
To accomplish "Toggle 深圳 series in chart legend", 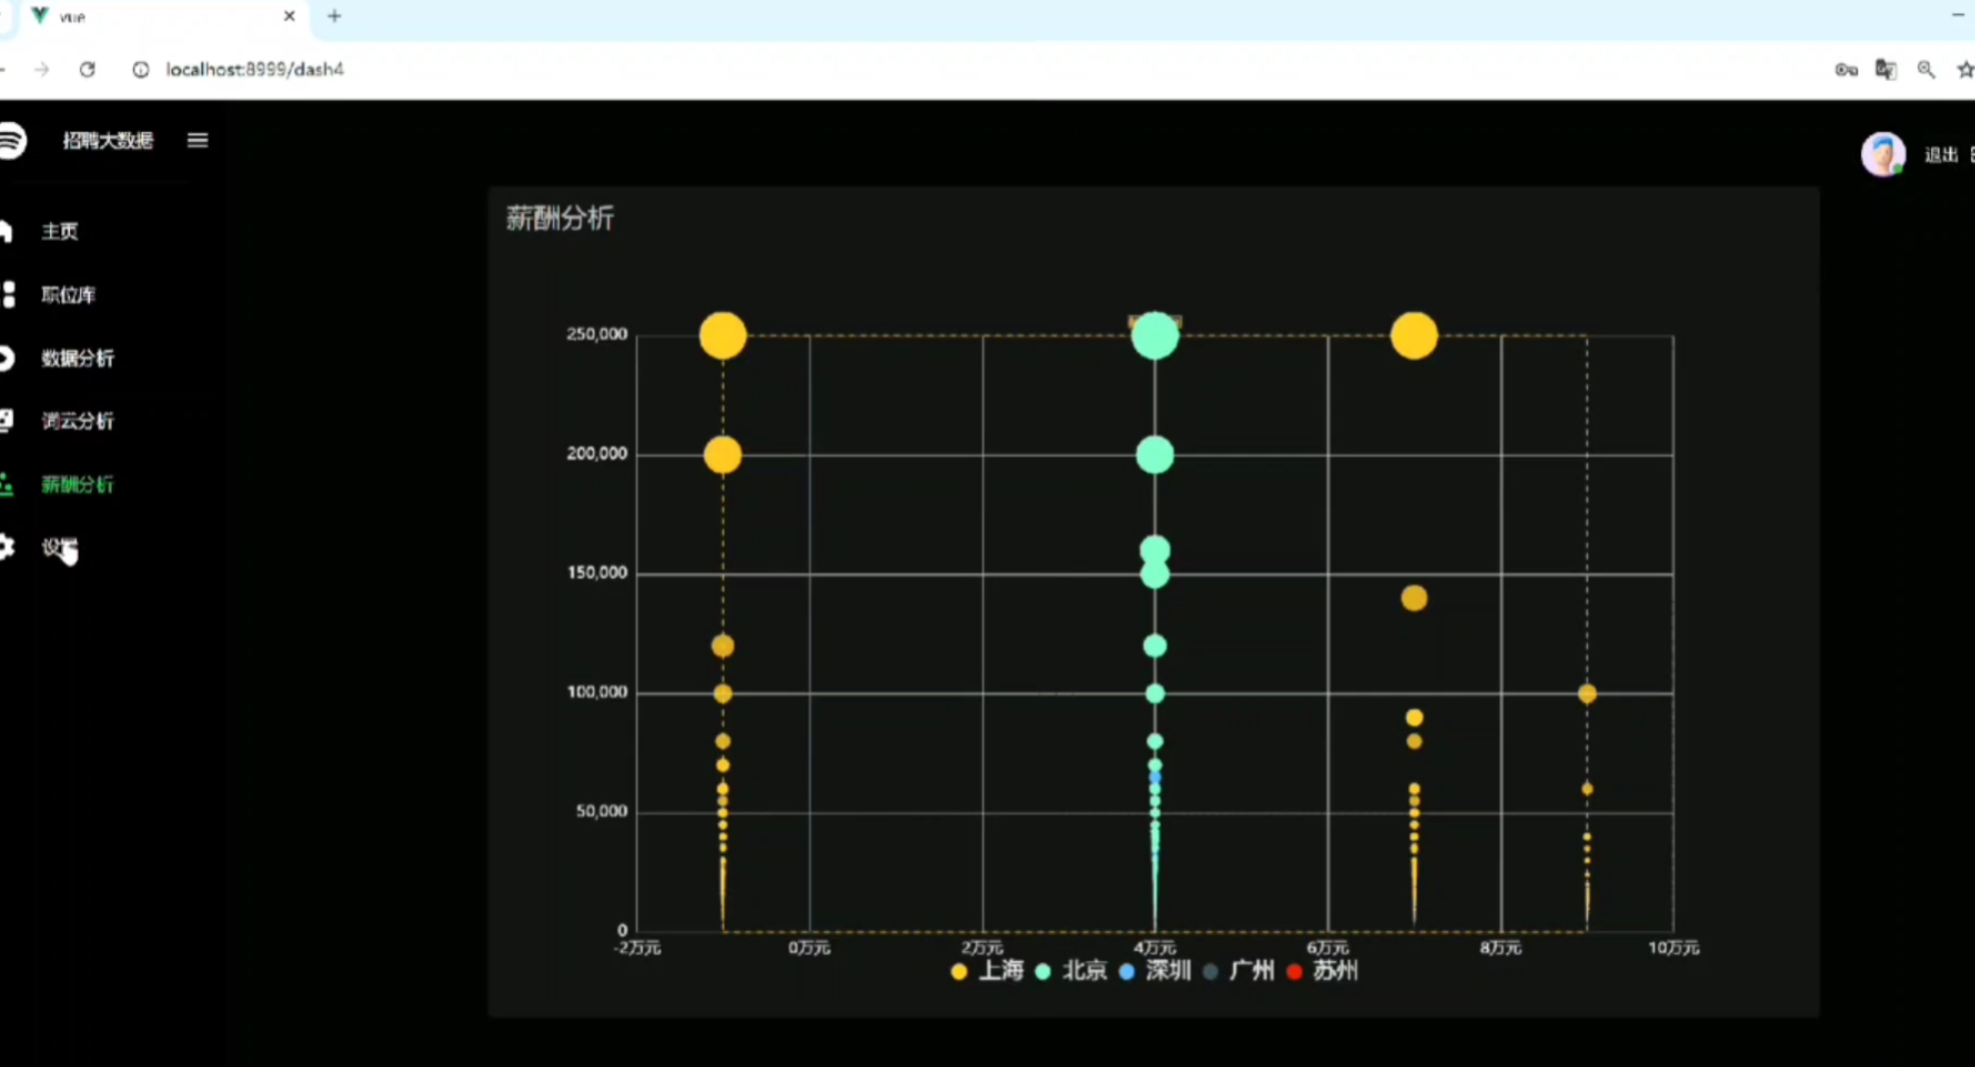I will (1155, 971).
